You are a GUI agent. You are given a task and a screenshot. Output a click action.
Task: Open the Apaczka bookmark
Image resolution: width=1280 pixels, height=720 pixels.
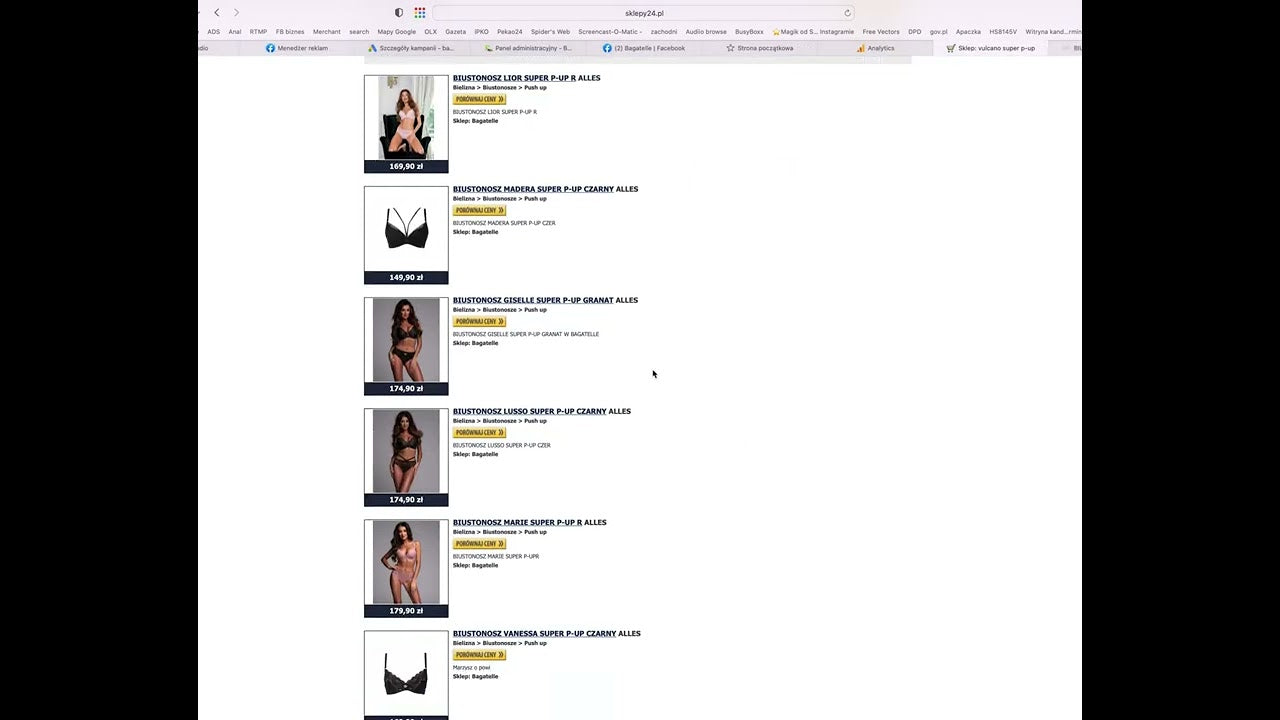click(x=969, y=32)
